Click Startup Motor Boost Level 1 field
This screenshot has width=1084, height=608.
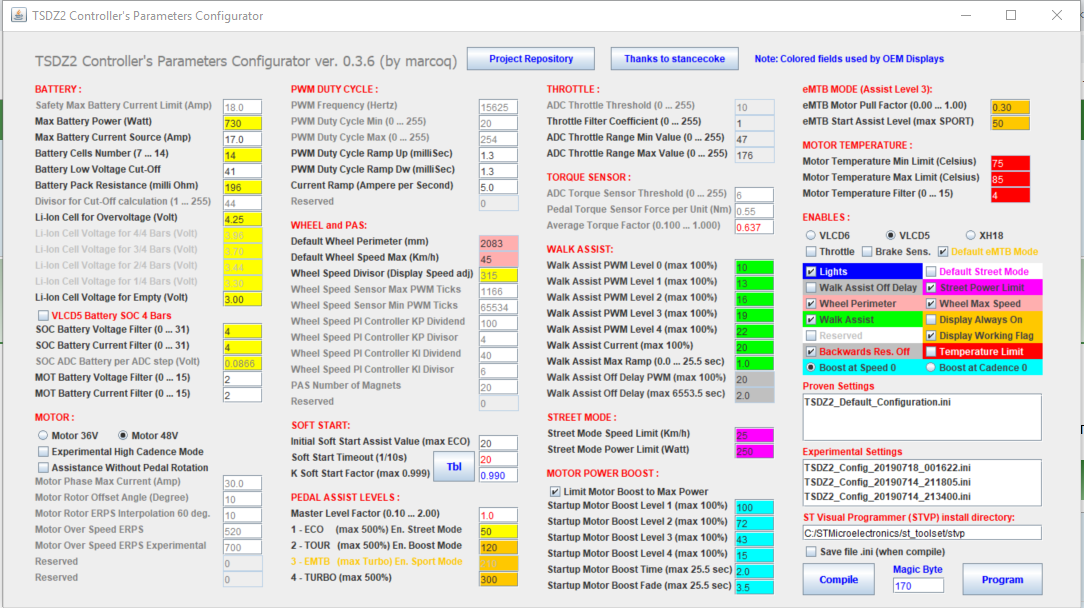[754, 508]
